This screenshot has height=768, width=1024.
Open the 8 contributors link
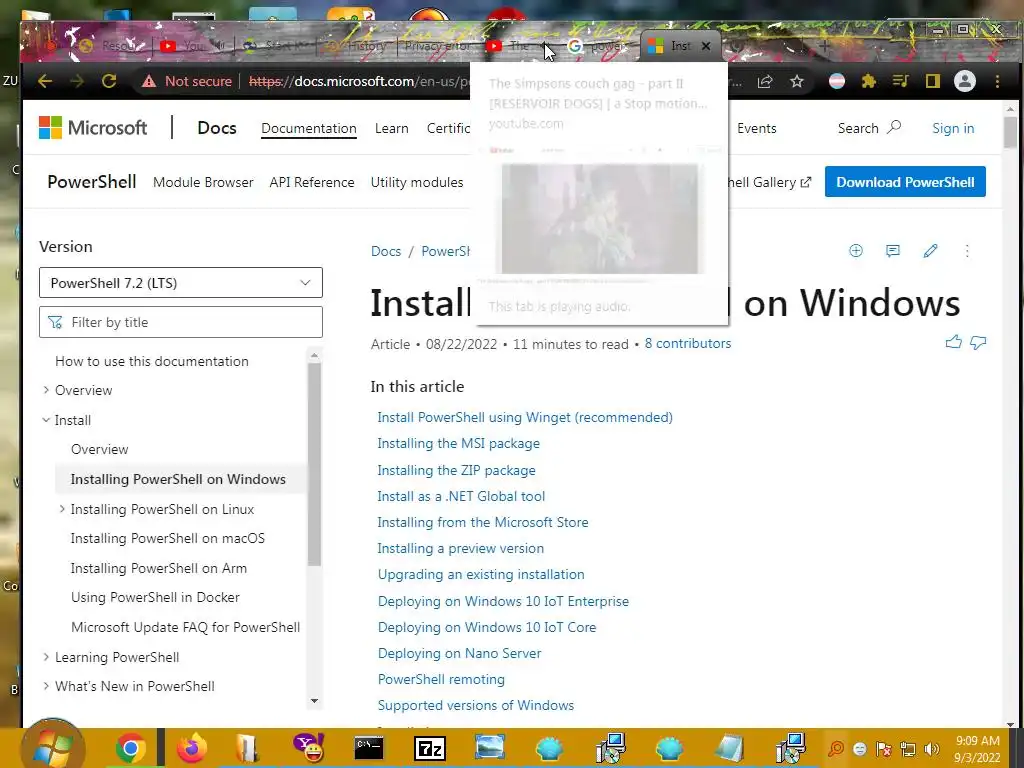688,344
